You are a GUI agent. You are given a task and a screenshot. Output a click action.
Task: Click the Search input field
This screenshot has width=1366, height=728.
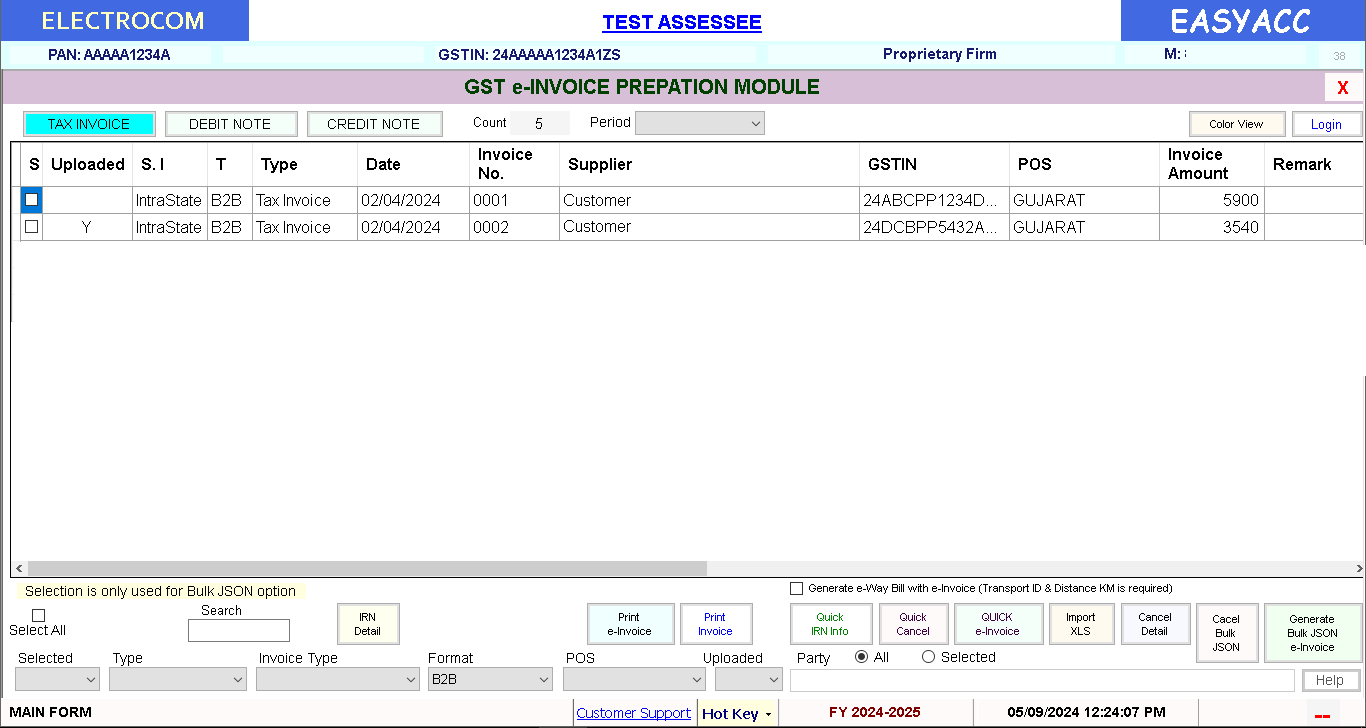point(239,630)
